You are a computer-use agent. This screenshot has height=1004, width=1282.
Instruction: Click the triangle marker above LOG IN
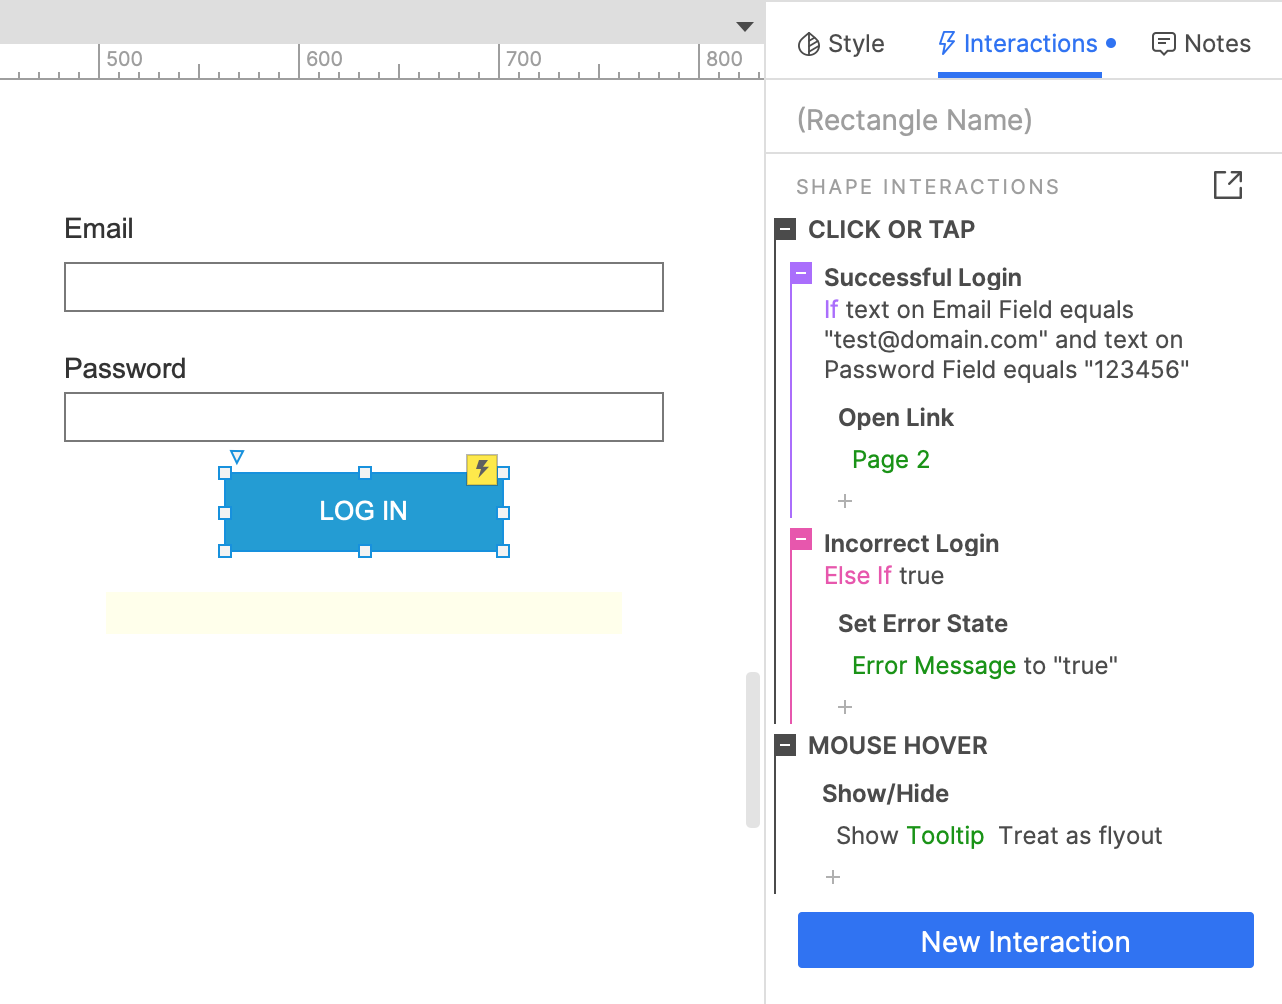[237, 457]
